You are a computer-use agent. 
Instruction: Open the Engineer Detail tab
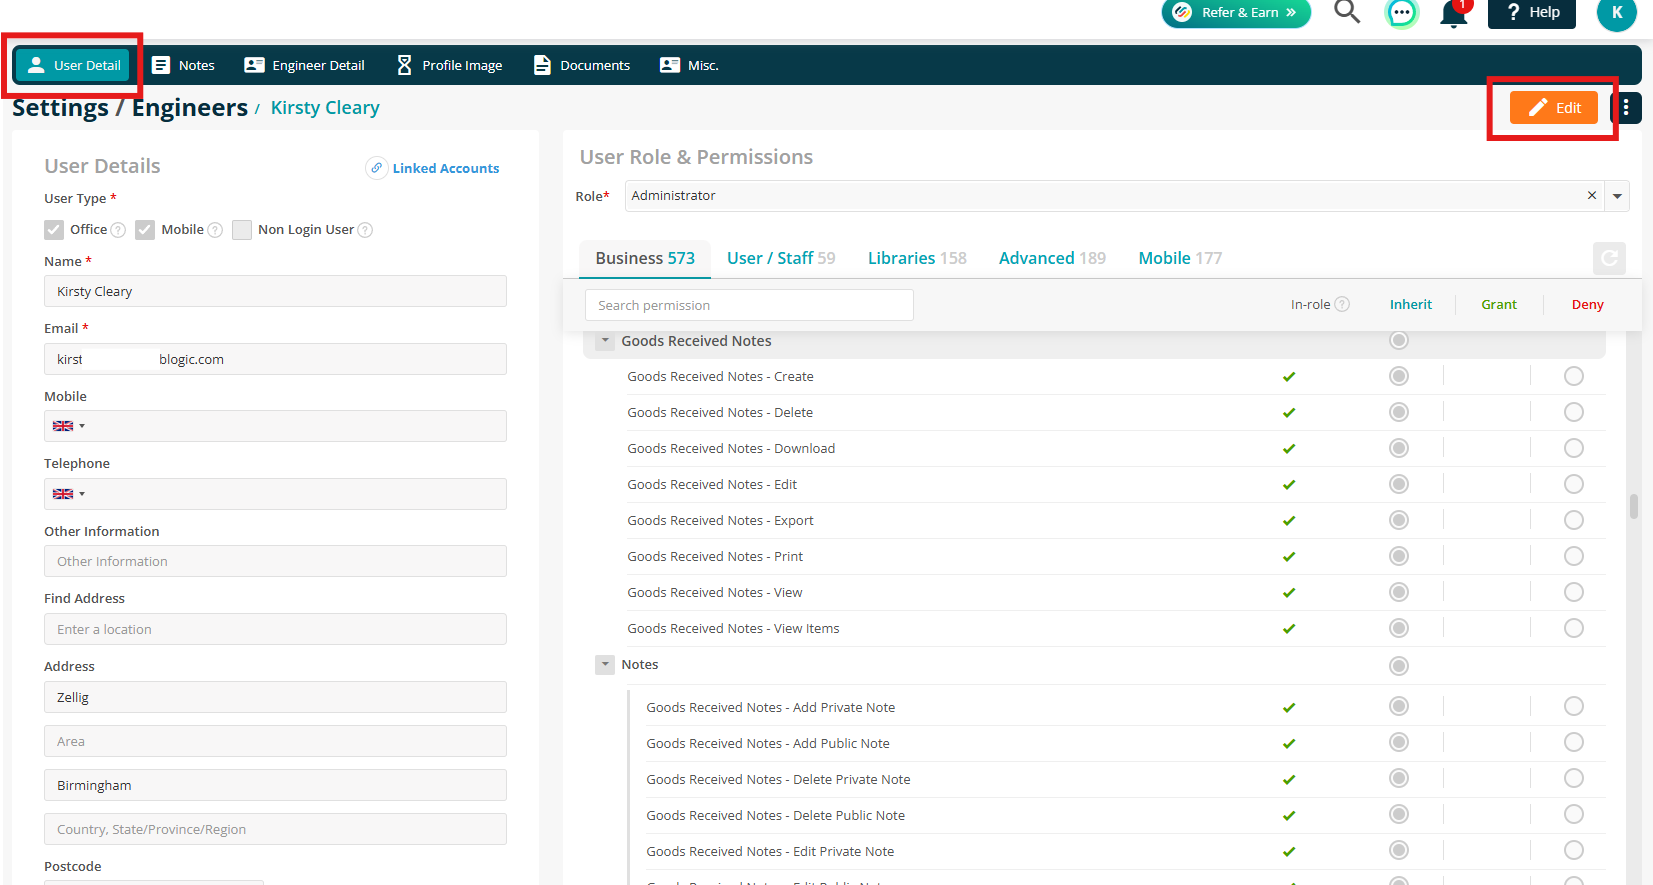coord(305,65)
